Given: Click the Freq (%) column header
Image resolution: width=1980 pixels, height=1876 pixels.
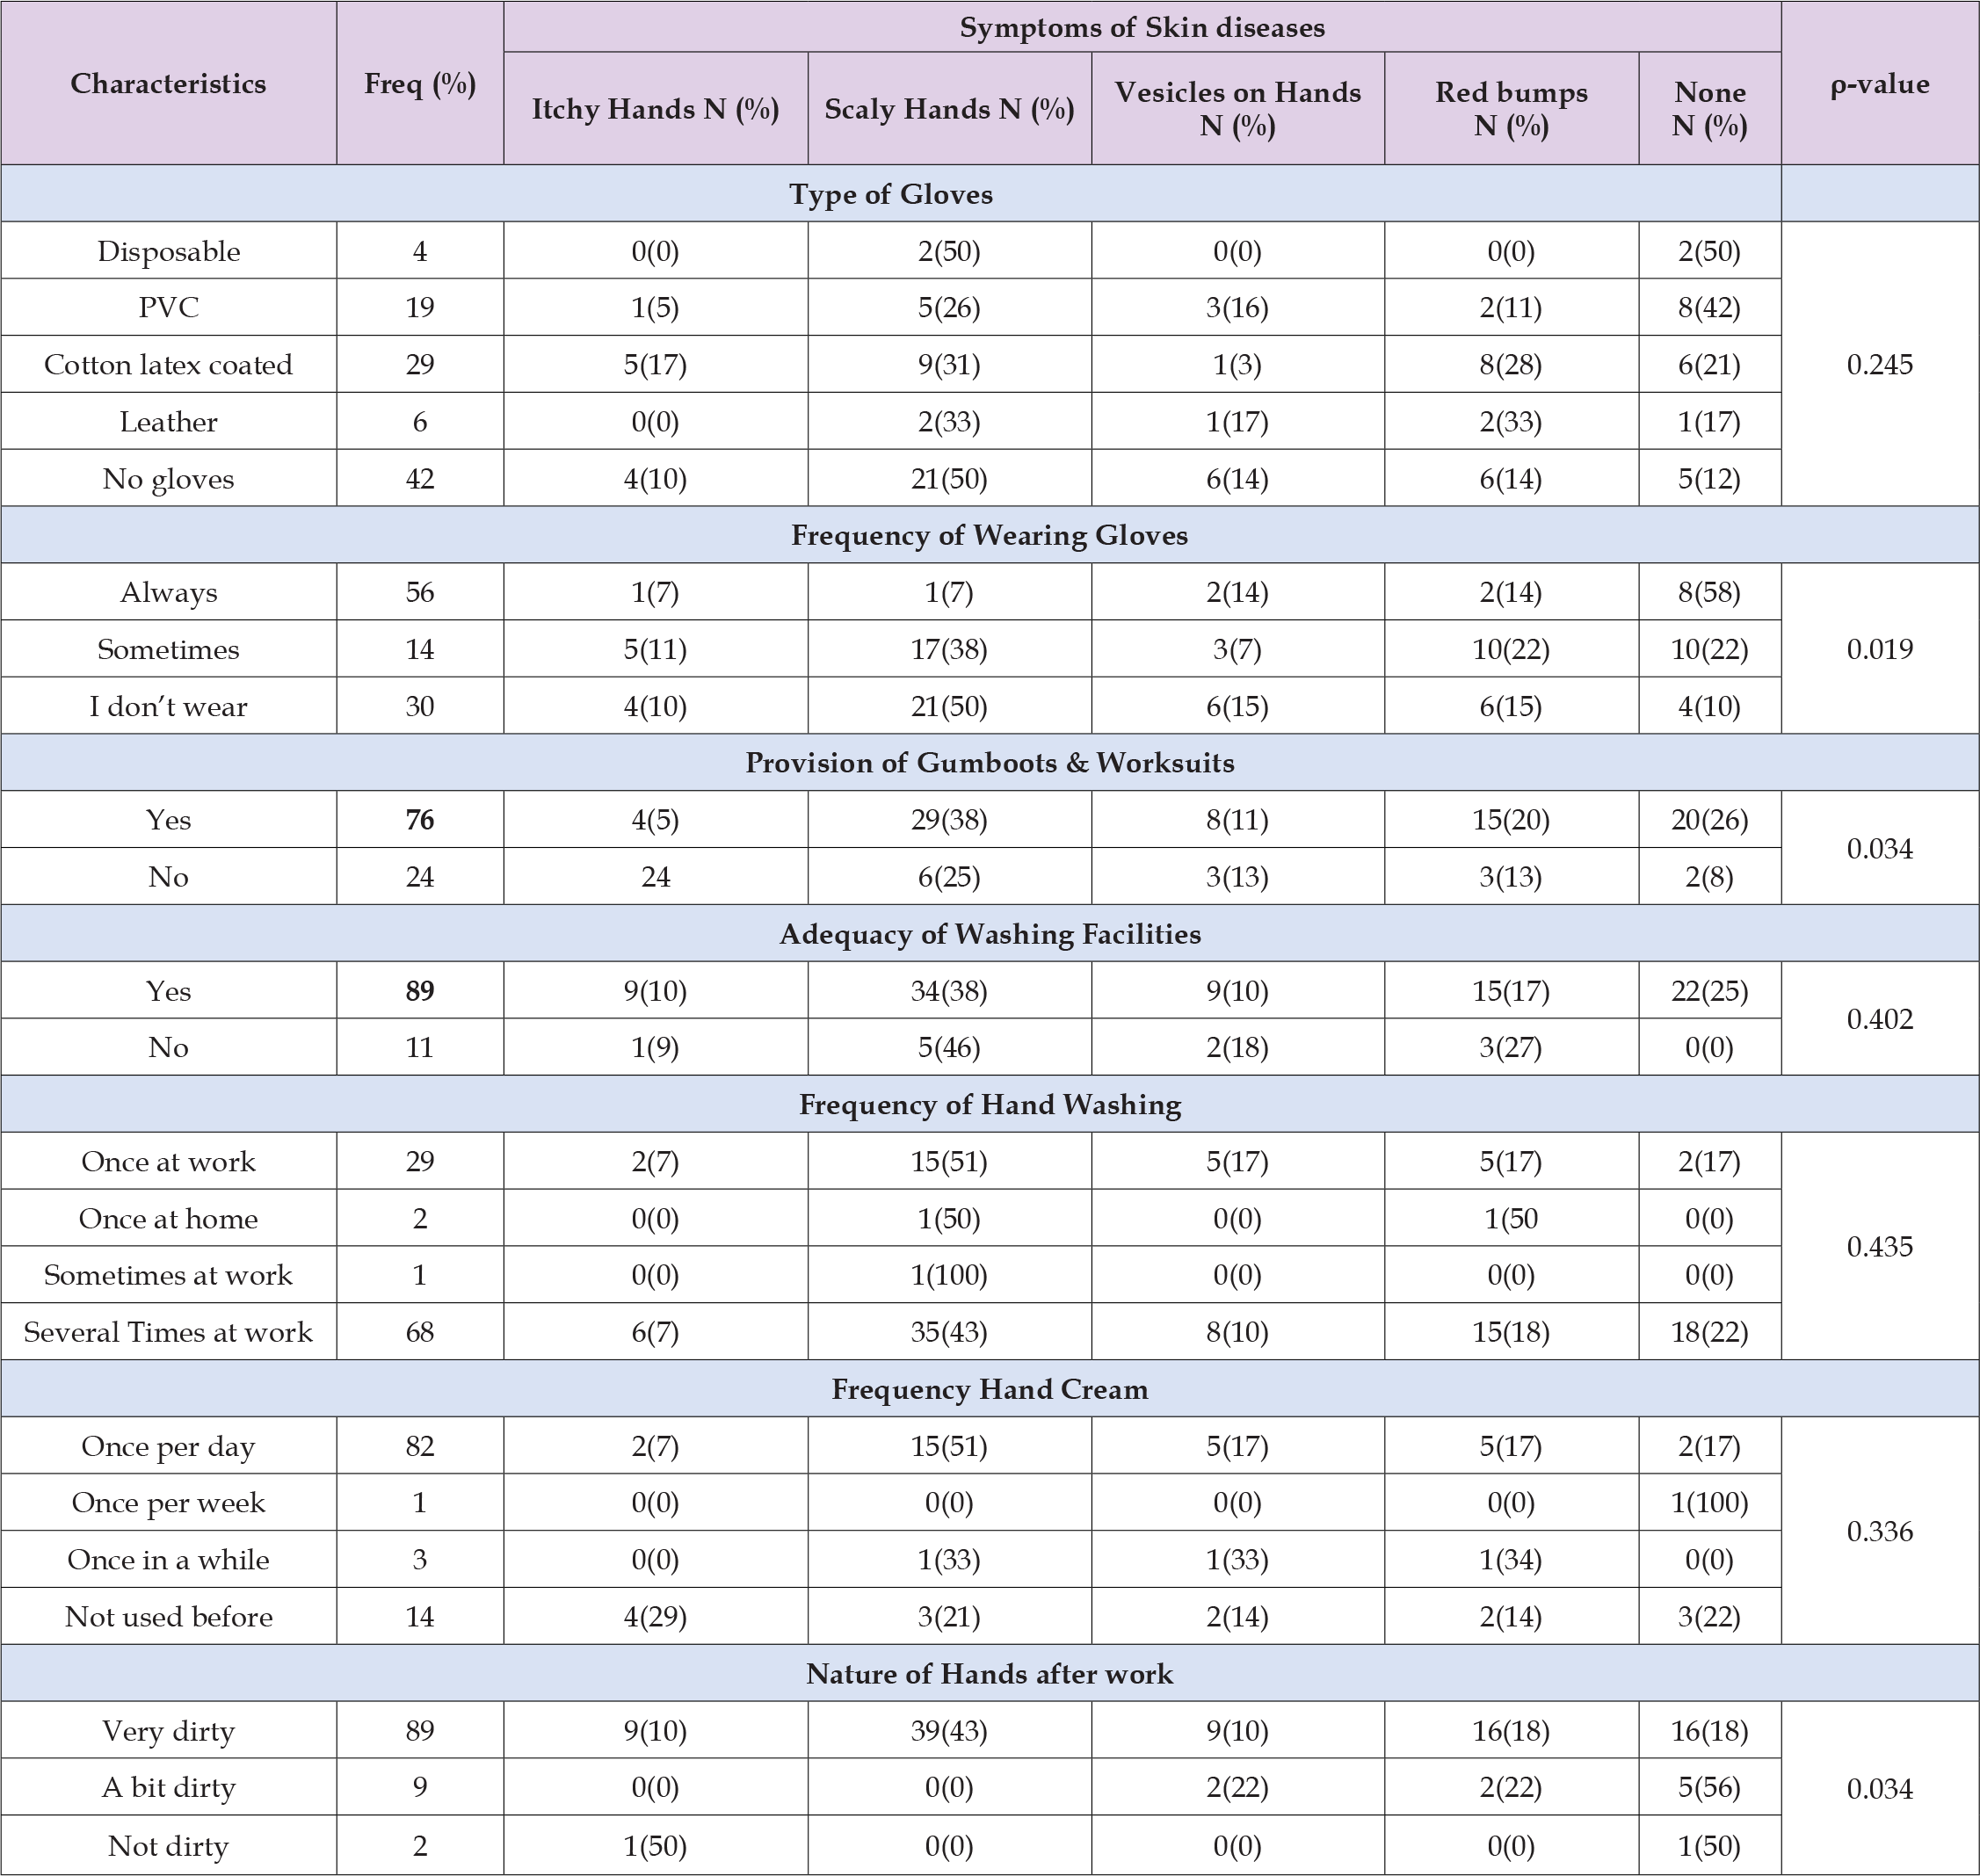Looking at the screenshot, I should pyautogui.click(x=419, y=84).
